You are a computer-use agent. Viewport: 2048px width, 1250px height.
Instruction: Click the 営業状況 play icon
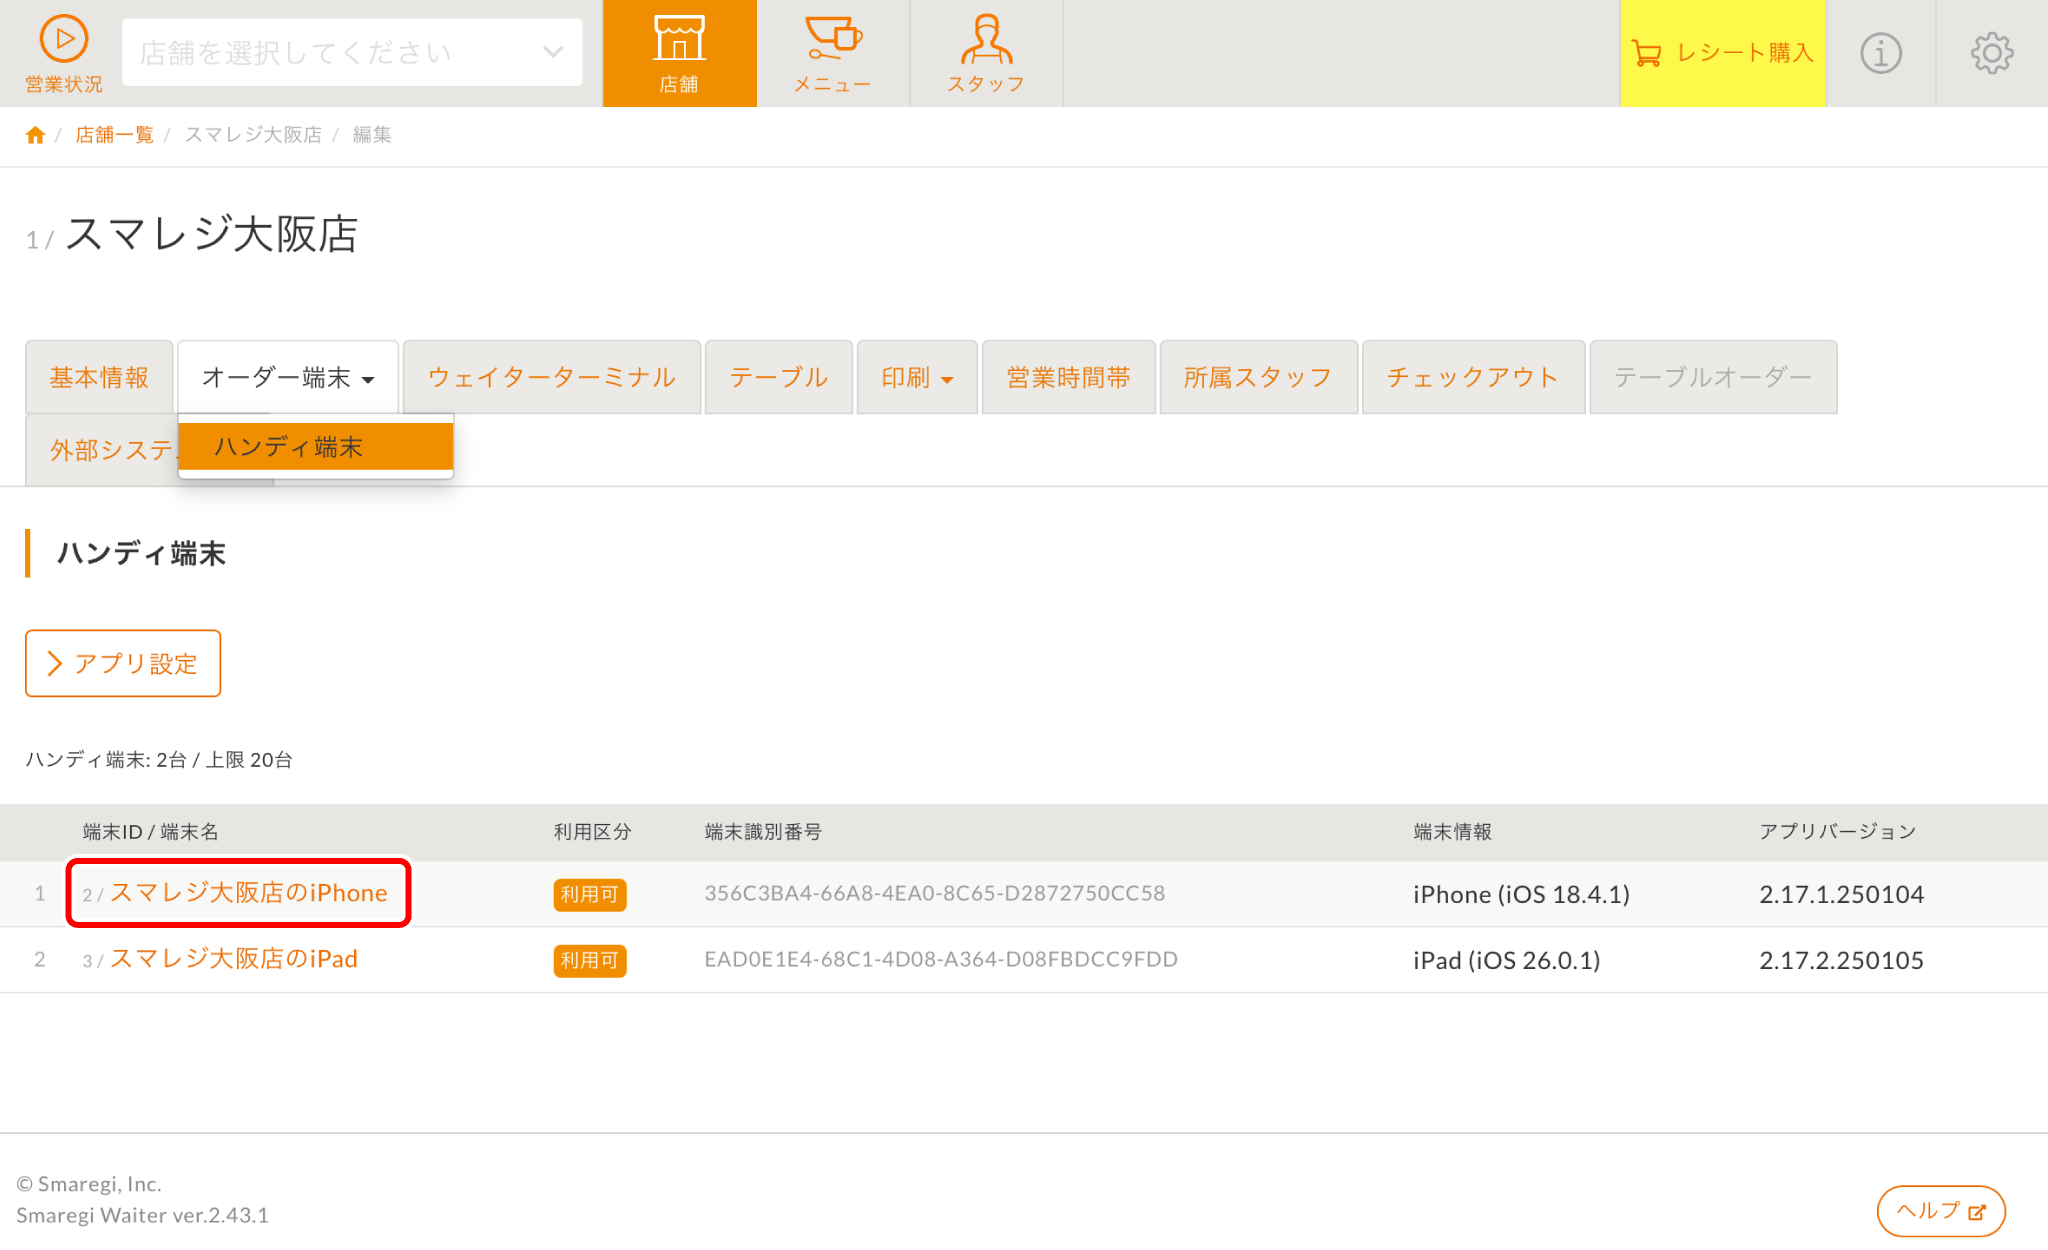[x=64, y=41]
